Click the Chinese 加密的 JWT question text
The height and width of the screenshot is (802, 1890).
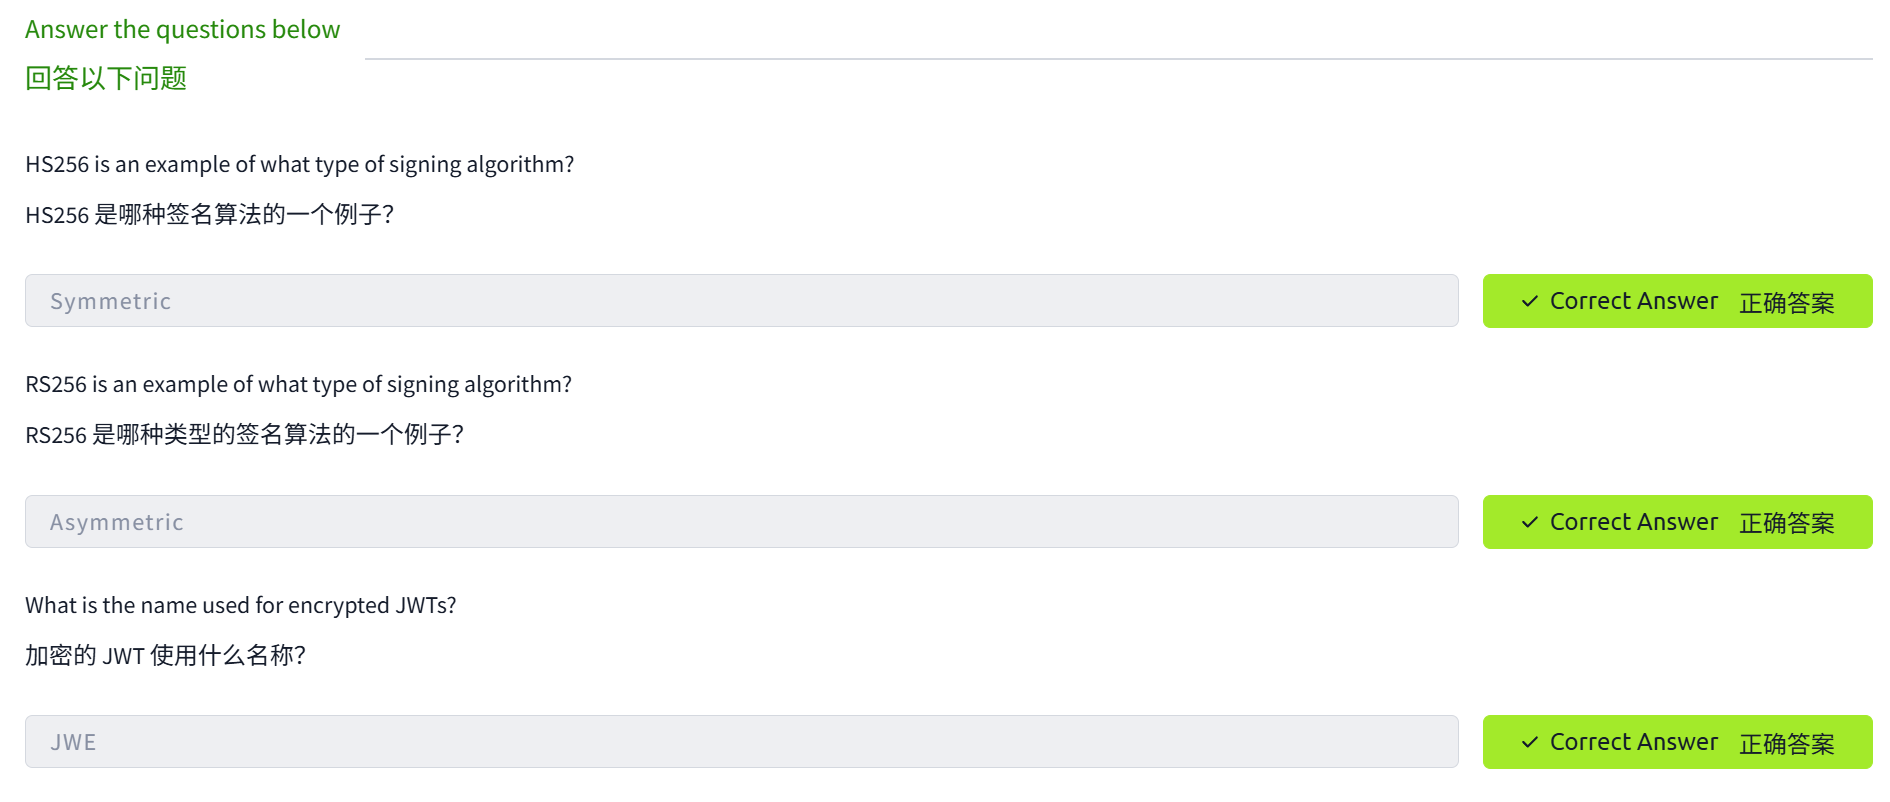coord(165,655)
